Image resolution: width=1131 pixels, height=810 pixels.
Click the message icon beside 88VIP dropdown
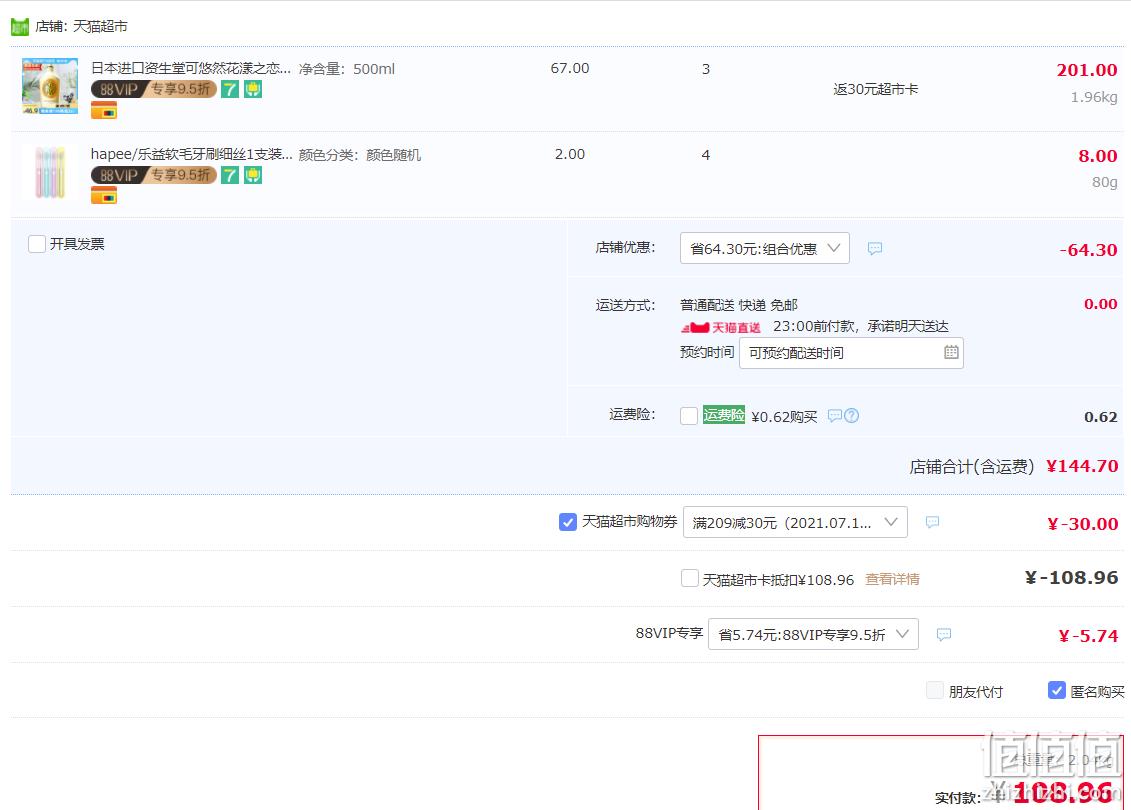coord(944,635)
